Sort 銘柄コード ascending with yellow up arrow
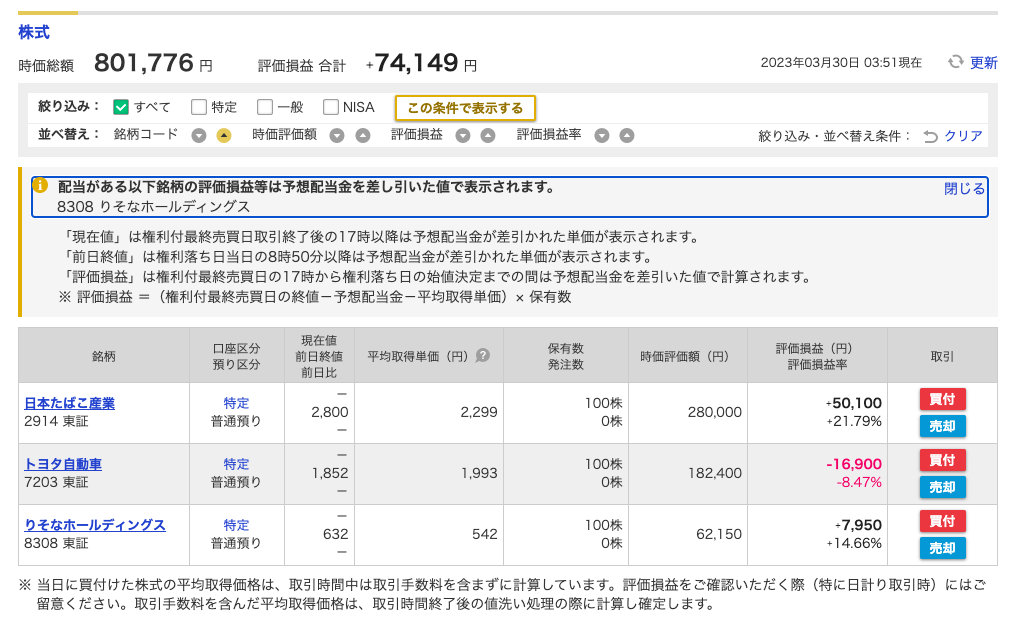The height and width of the screenshot is (622, 1015). (224, 135)
